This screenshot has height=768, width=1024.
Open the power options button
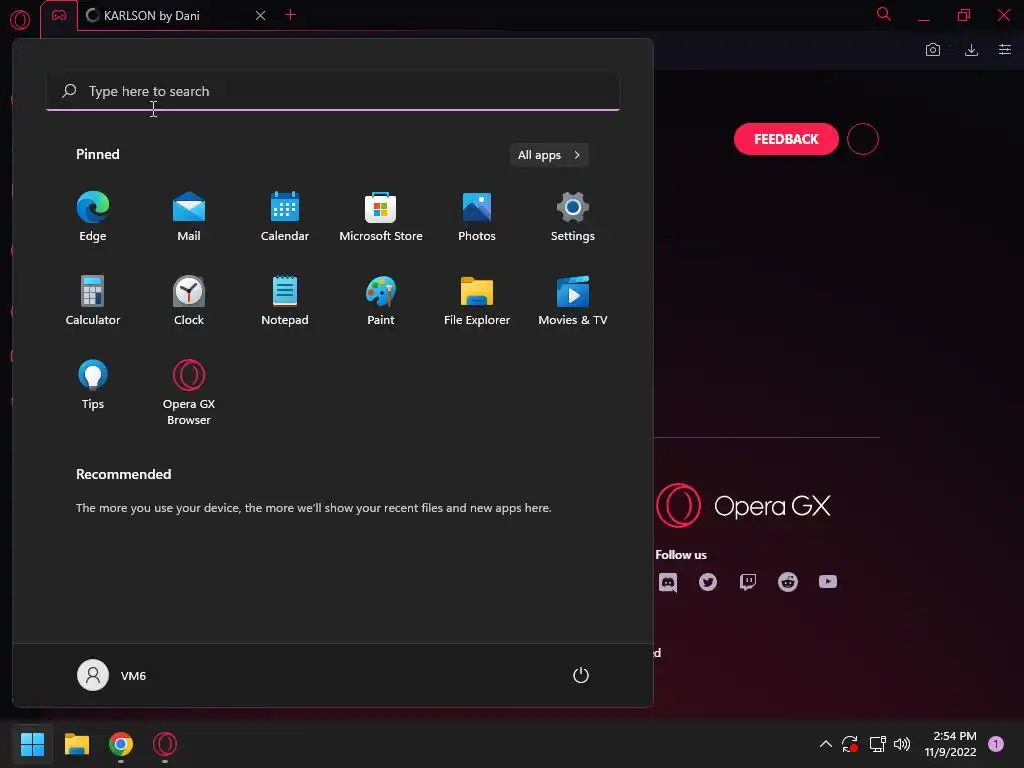tap(581, 675)
